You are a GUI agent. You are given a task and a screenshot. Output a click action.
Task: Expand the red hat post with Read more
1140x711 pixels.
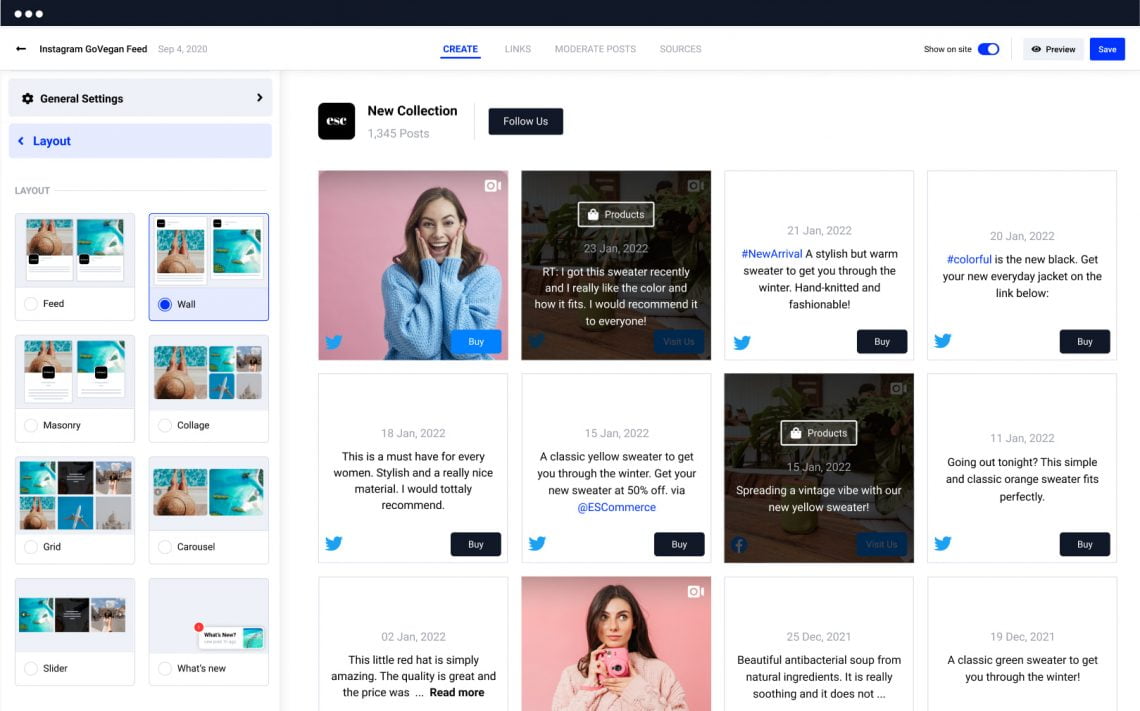[x=457, y=692]
